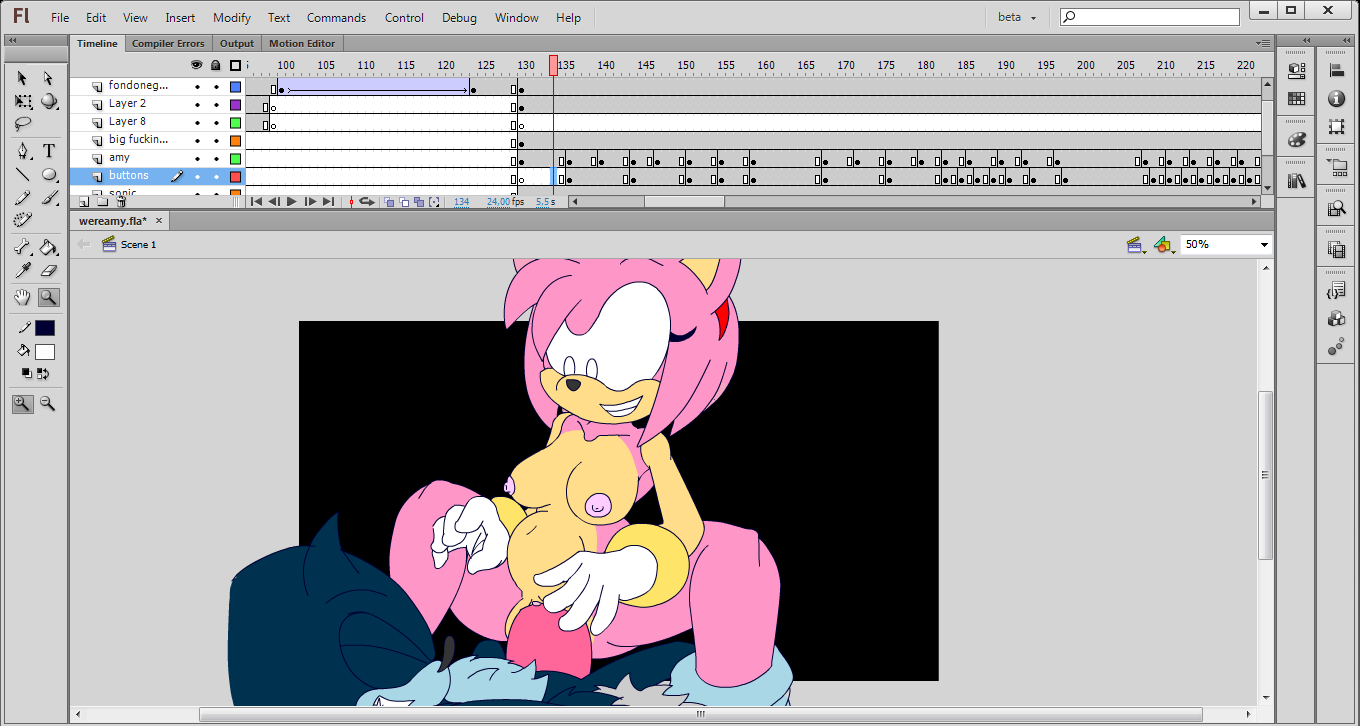Select the Bone tool
This screenshot has width=1360, height=726.
coord(22,247)
